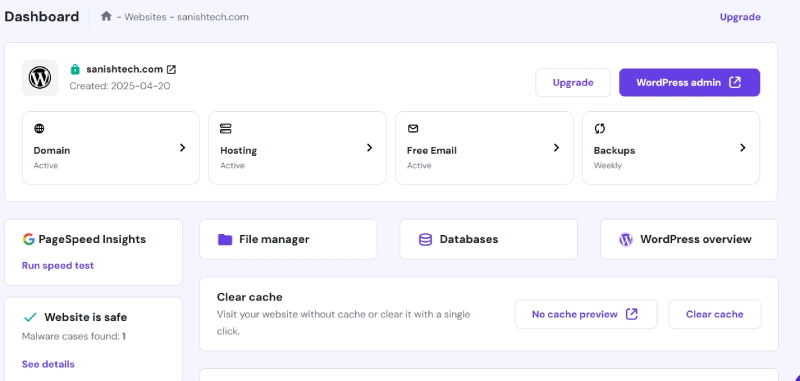
Task: Click the Domain label
Action: tap(52, 150)
